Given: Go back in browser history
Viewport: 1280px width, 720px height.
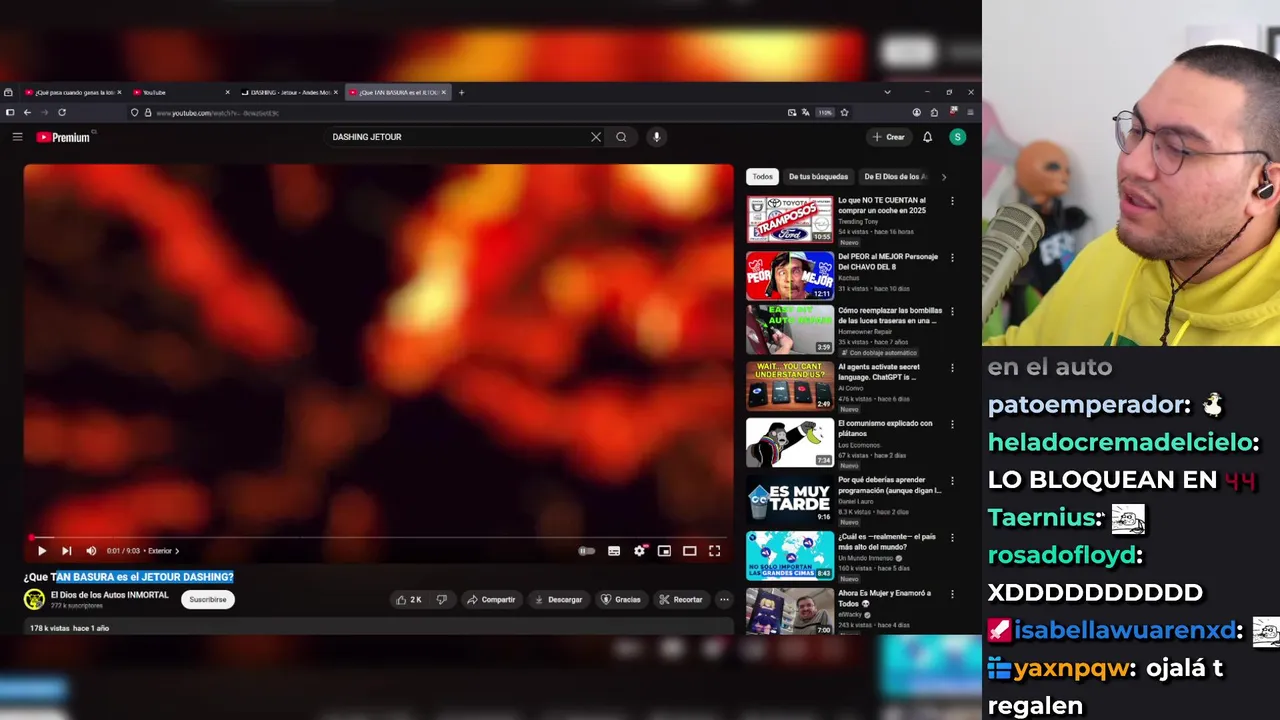Looking at the screenshot, I should coord(27,113).
